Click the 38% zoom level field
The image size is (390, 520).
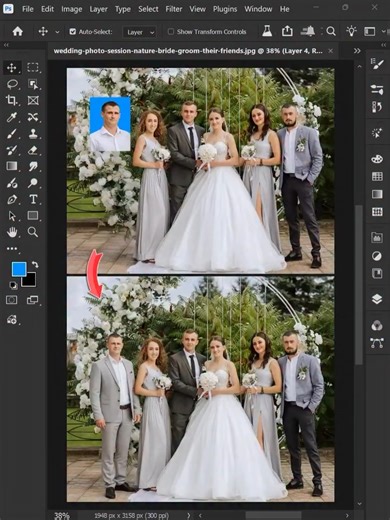(x=62, y=516)
